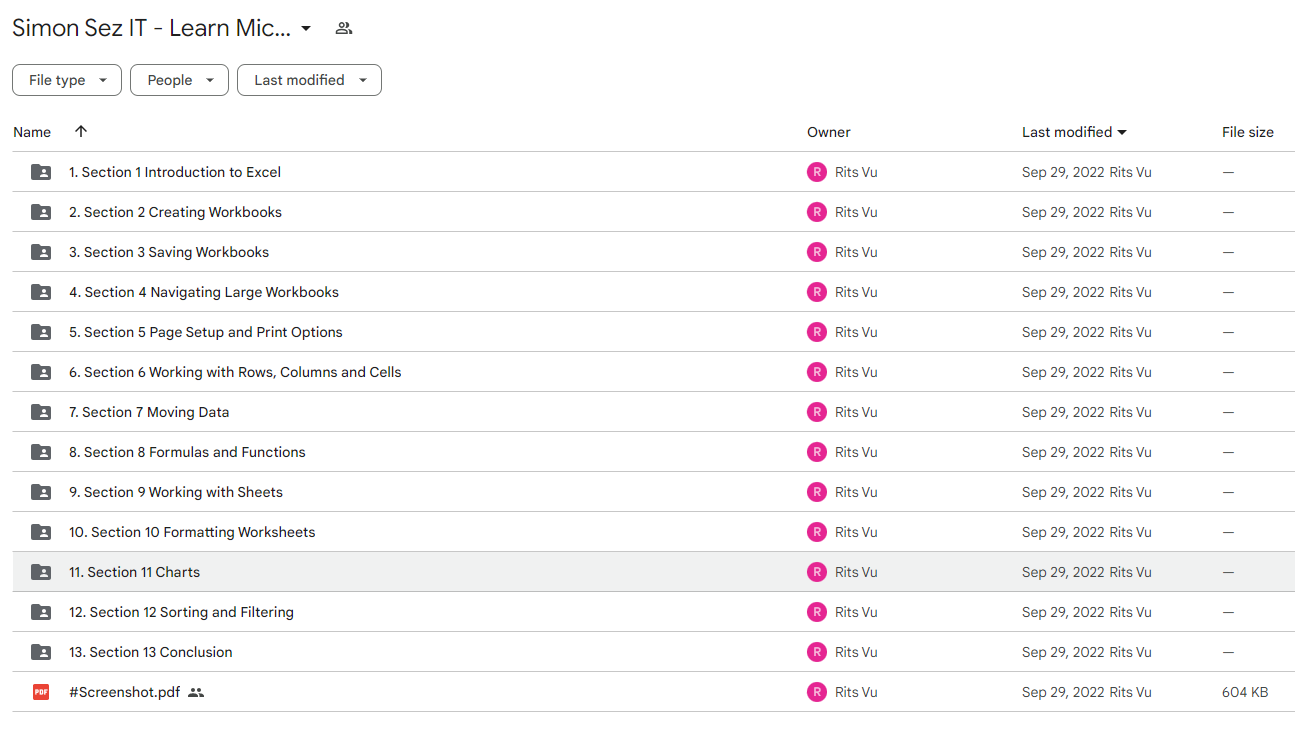1295x741 pixels.
Task: Open "7. Section 7 Moving Data"
Action: coord(149,412)
